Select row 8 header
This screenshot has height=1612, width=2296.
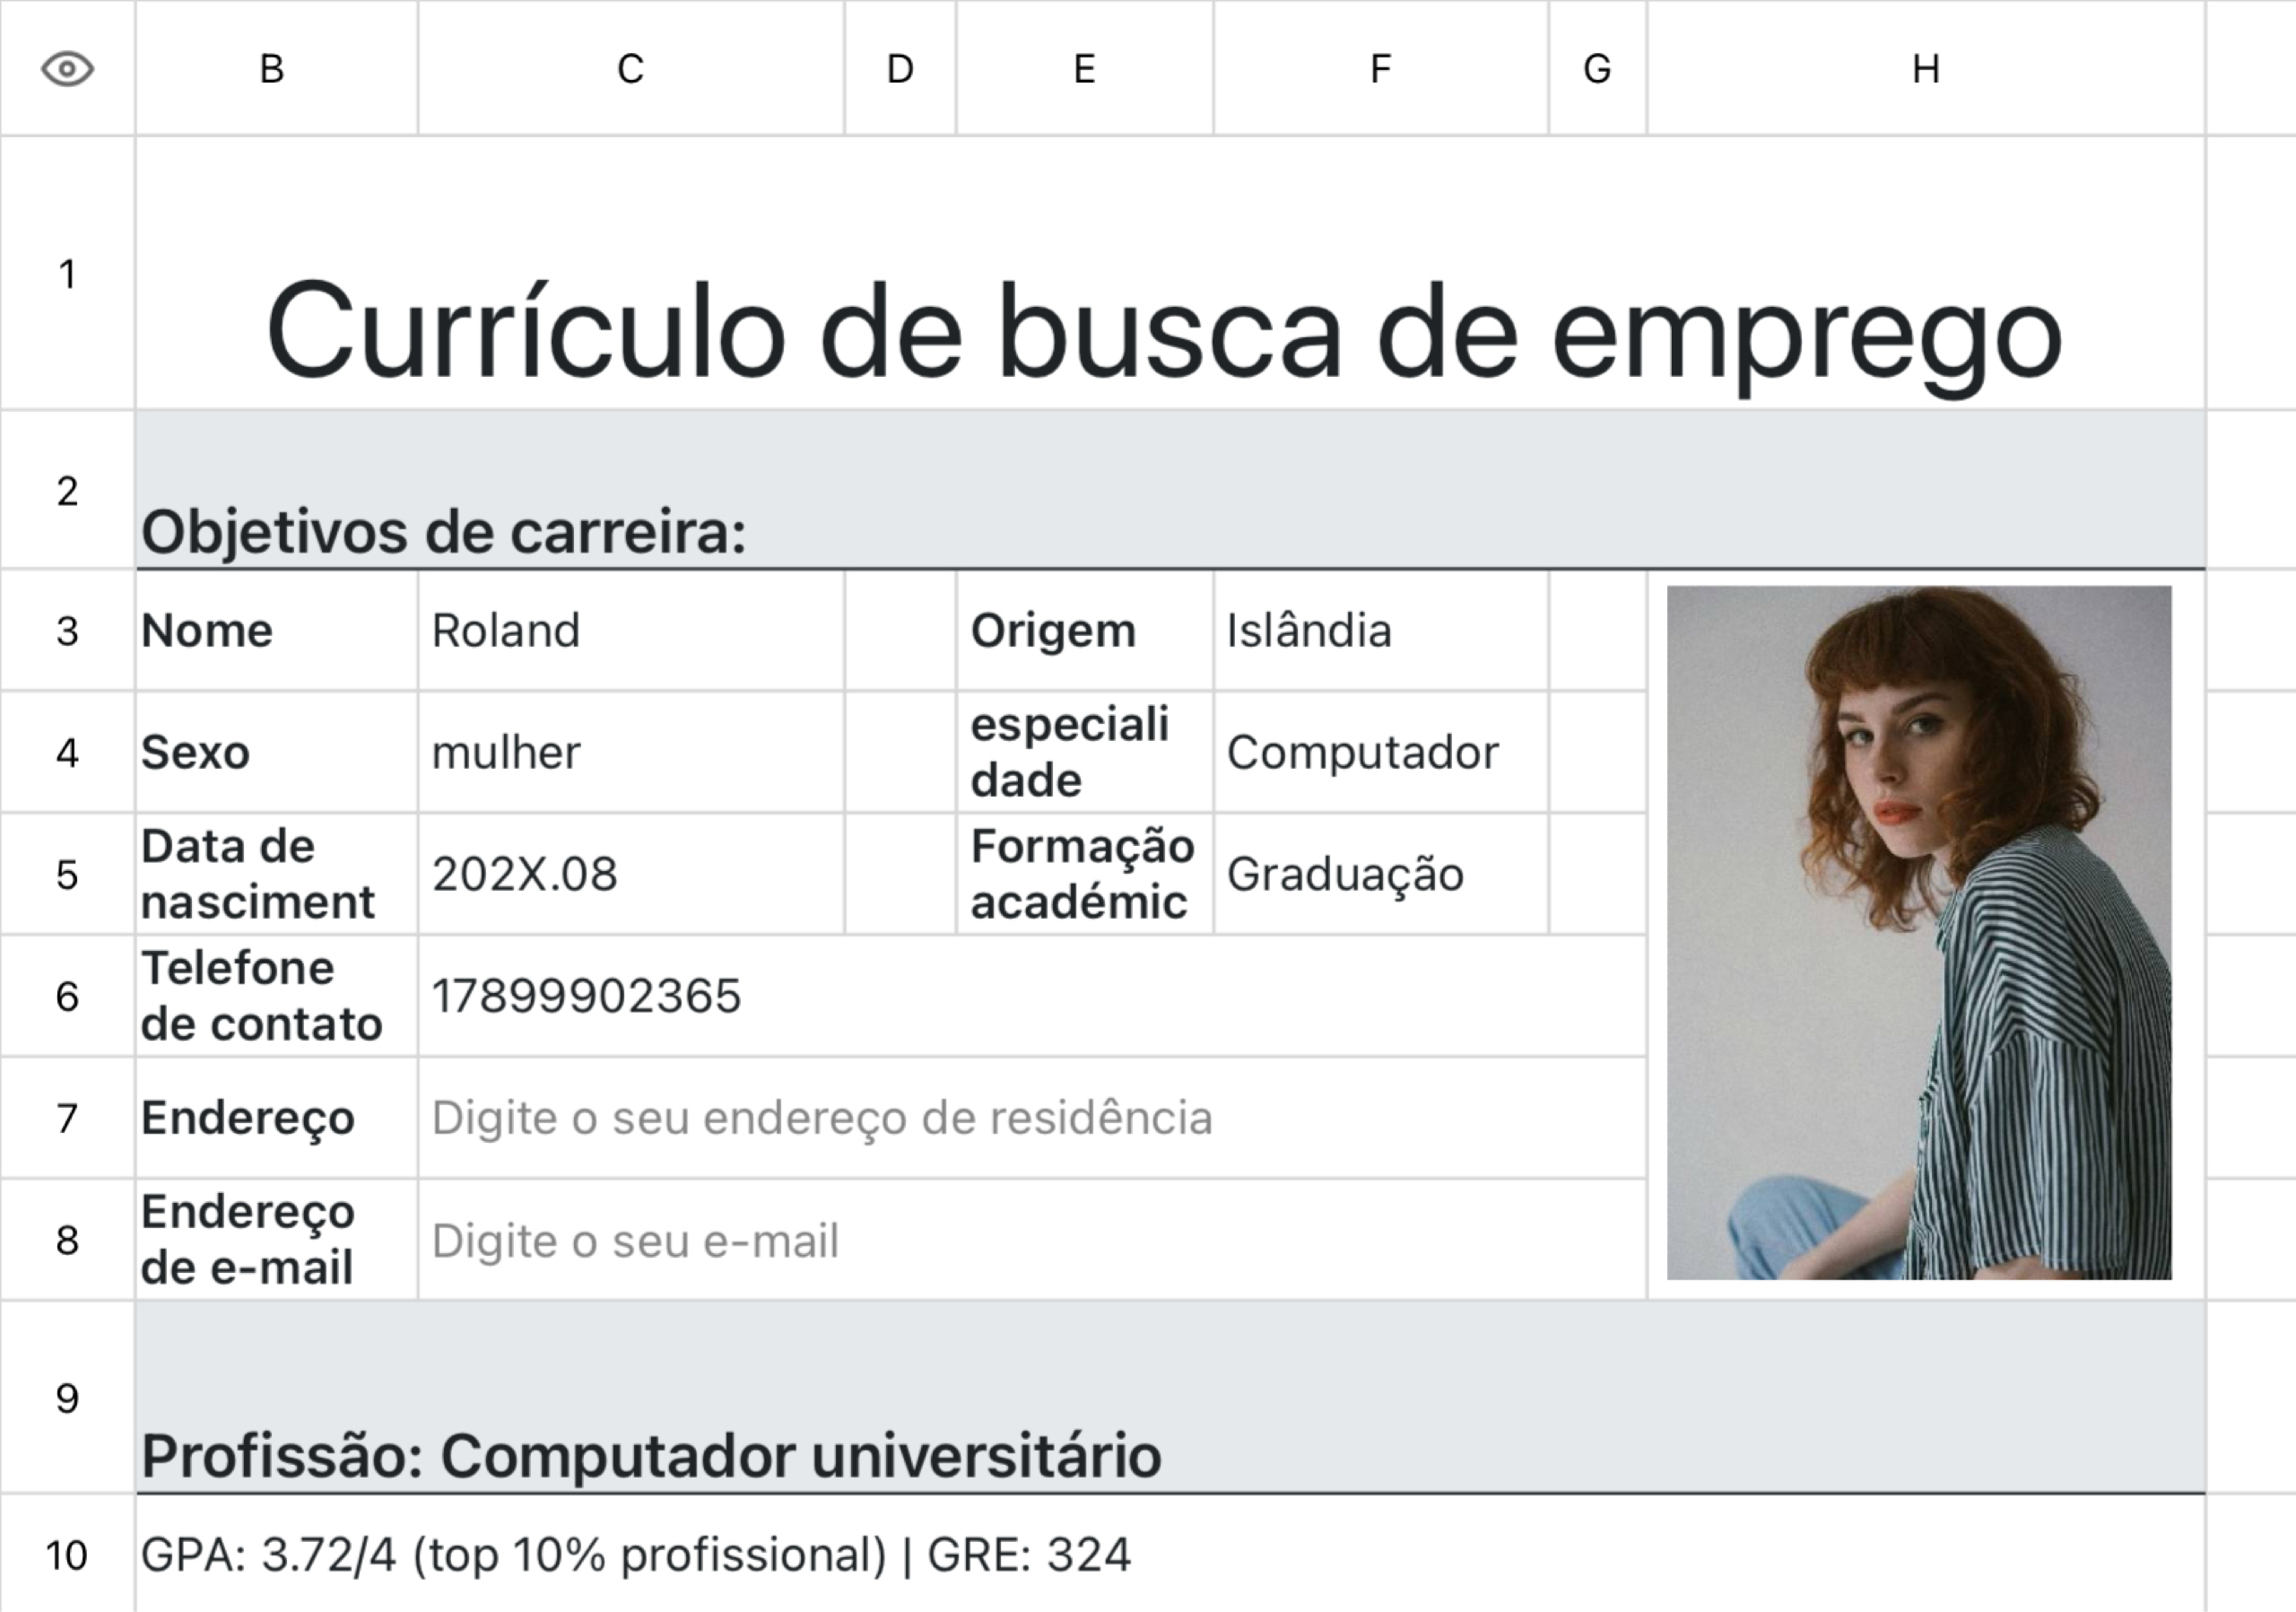(x=67, y=1240)
